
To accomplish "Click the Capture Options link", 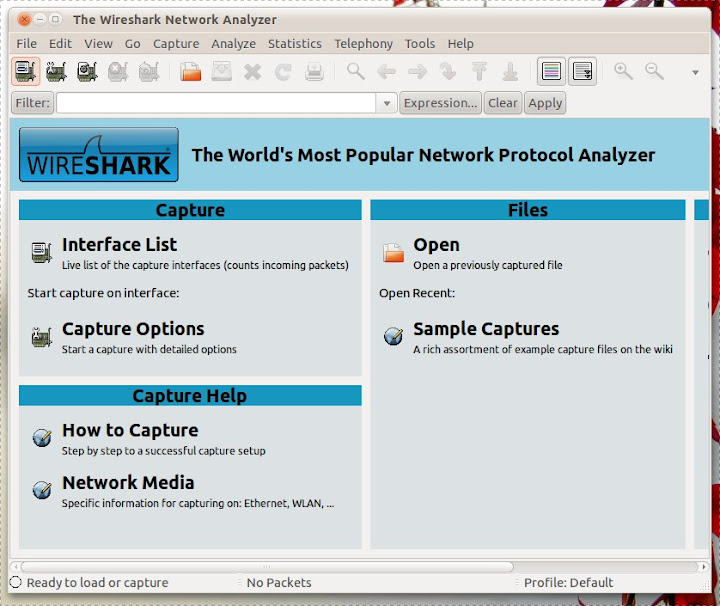I will pyautogui.click(x=133, y=329).
